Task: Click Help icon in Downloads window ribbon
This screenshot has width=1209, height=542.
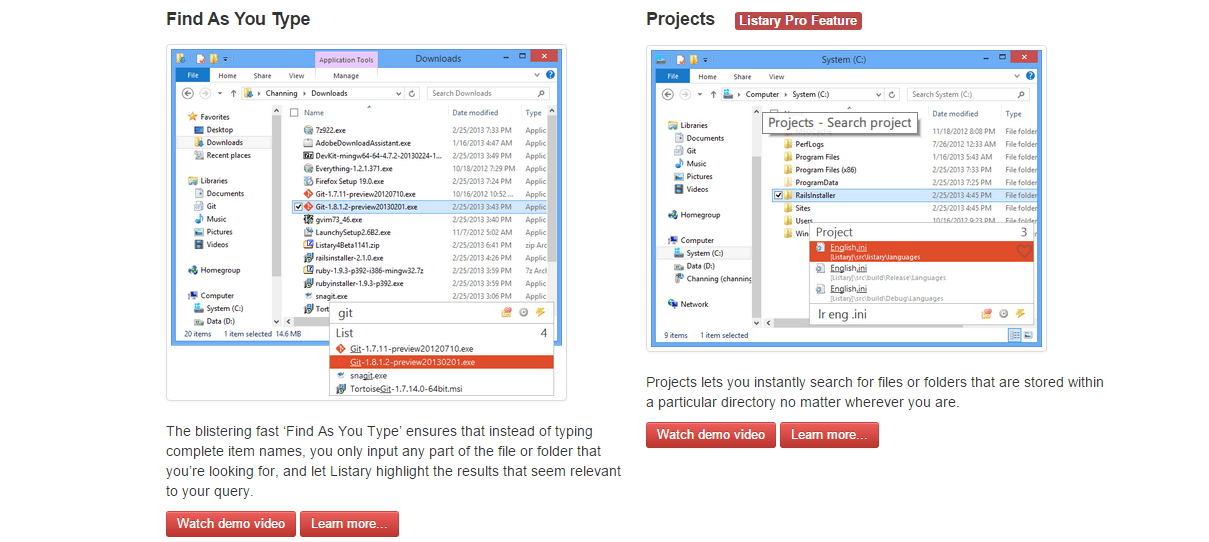Action: pos(549,75)
